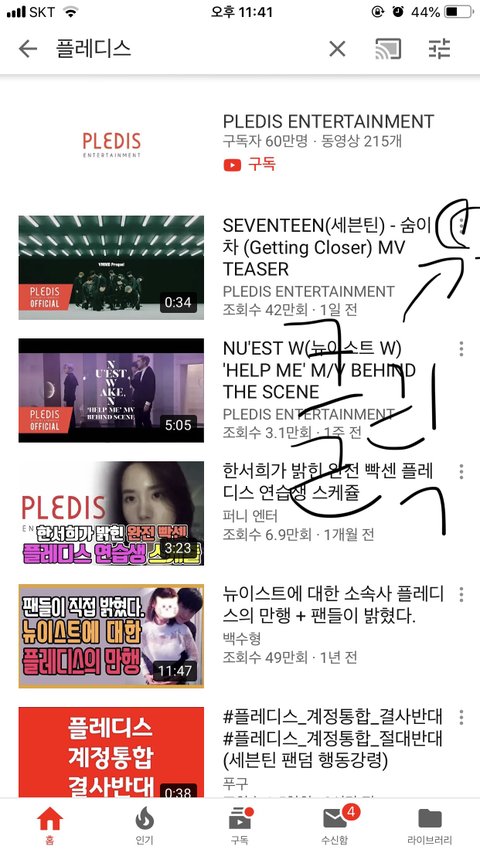Open PLEDIS ENTERTAINMENT channel logo
The width and height of the screenshot is (480, 853).
(112, 144)
